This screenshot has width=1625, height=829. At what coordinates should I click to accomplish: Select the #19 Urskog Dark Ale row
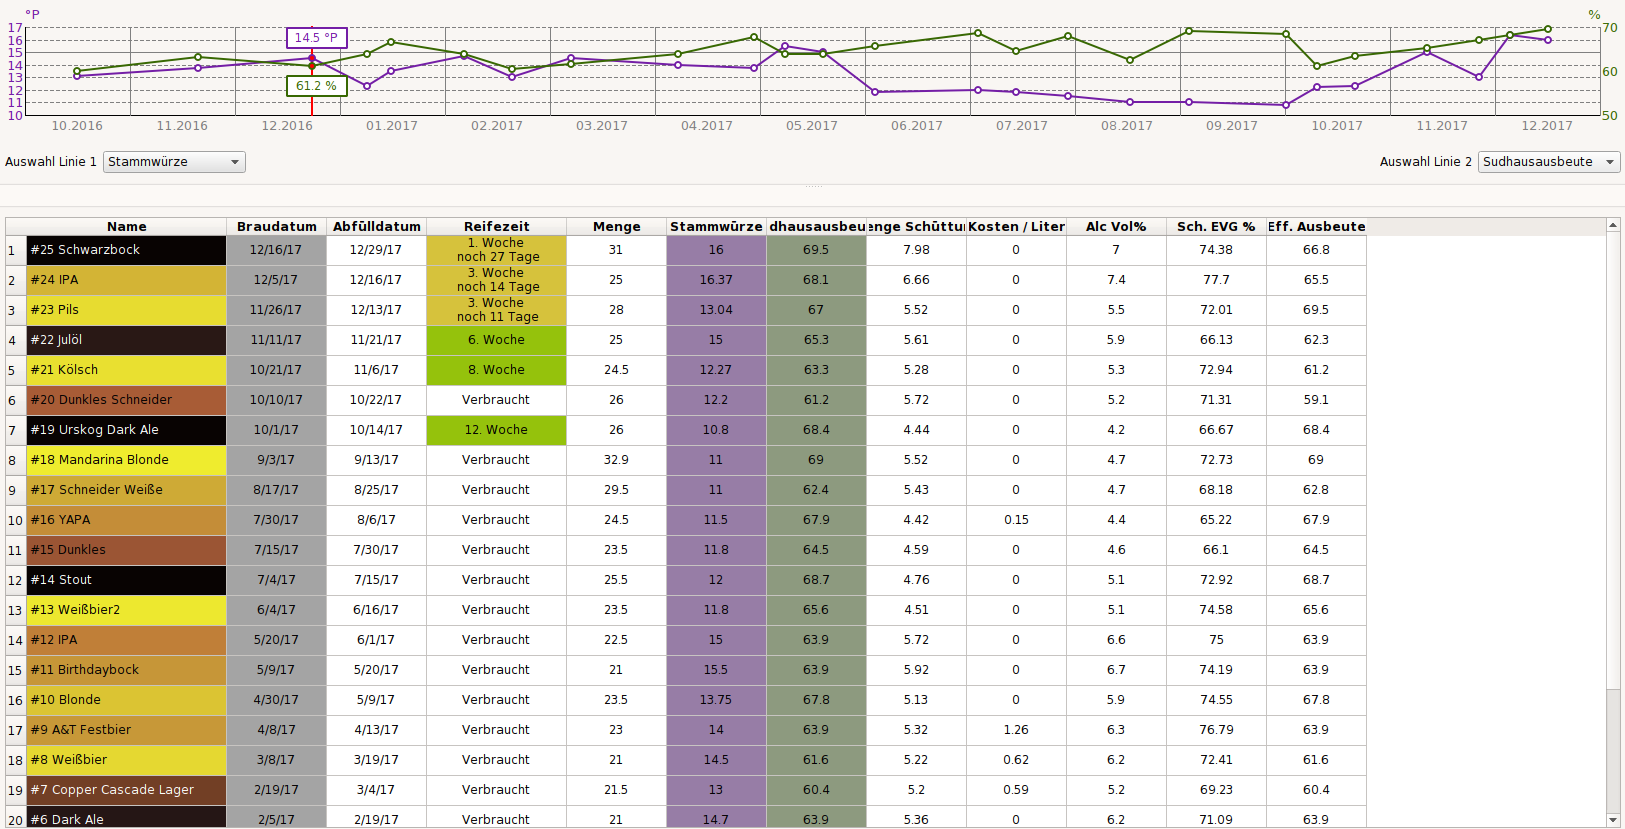tap(126, 430)
